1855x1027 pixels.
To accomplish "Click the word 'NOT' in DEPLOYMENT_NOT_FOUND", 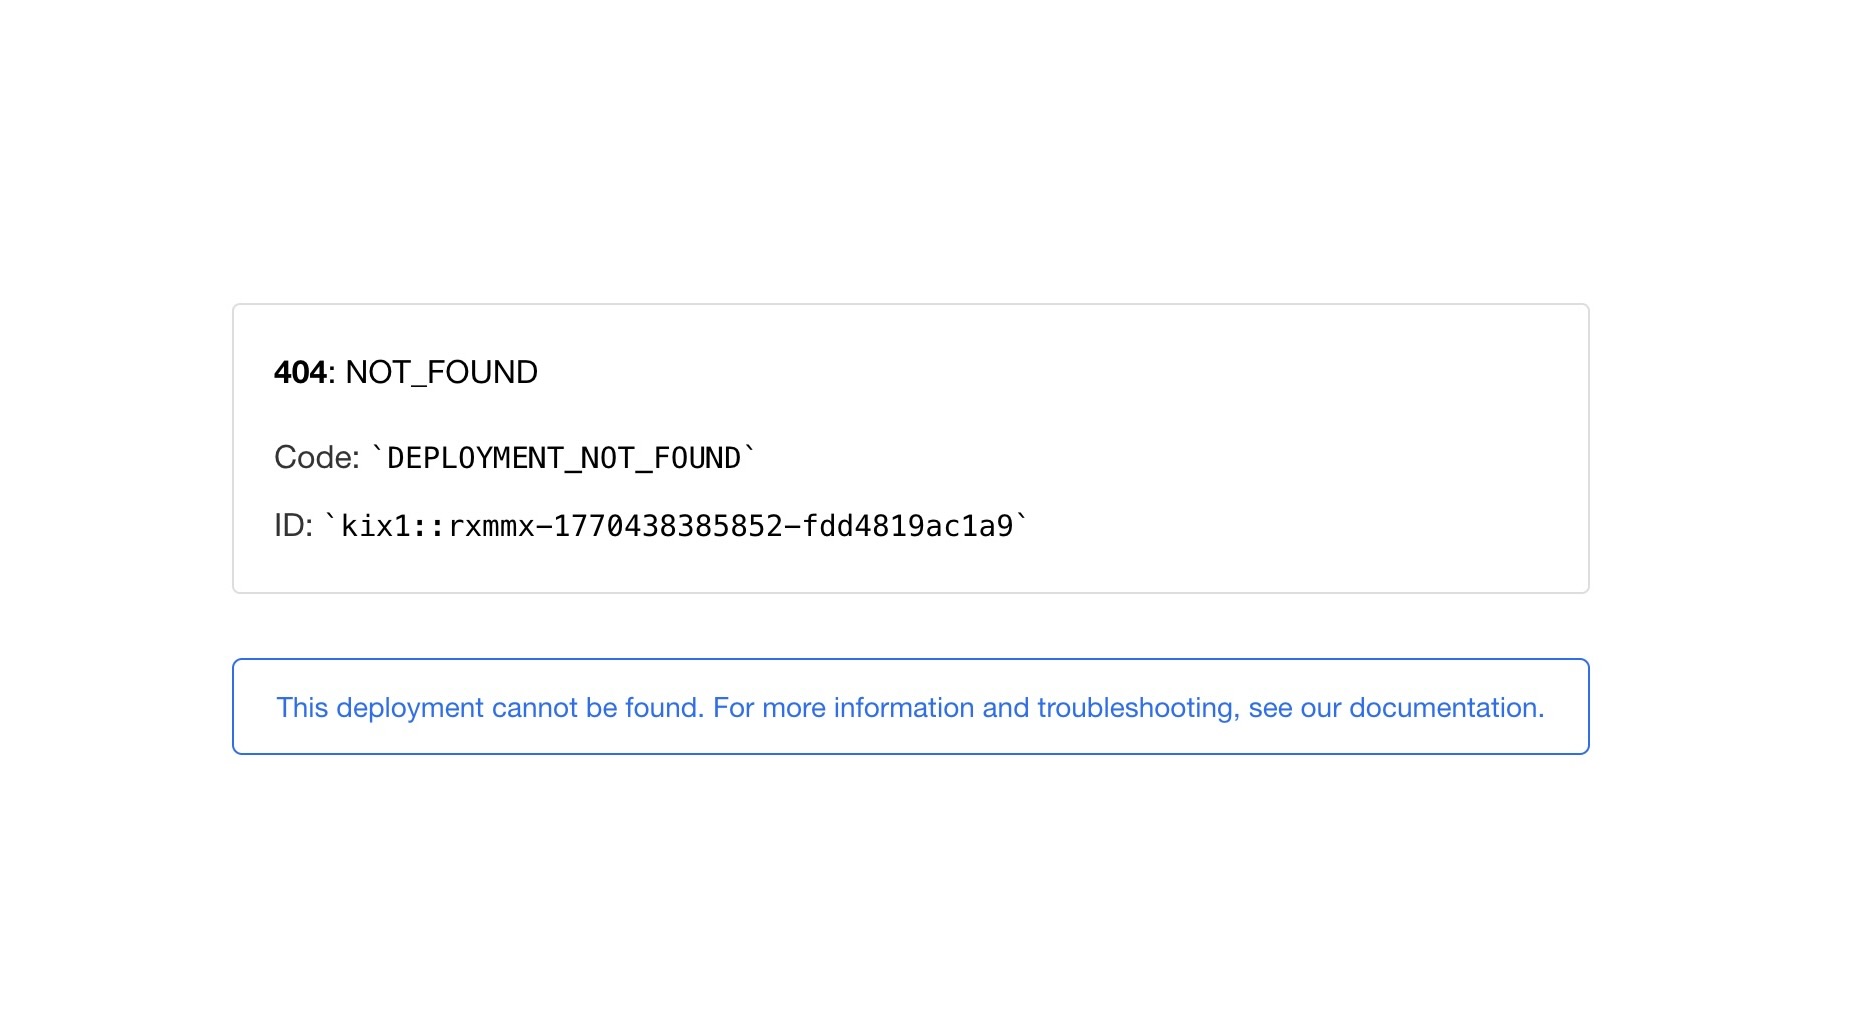I will click(x=604, y=458).
